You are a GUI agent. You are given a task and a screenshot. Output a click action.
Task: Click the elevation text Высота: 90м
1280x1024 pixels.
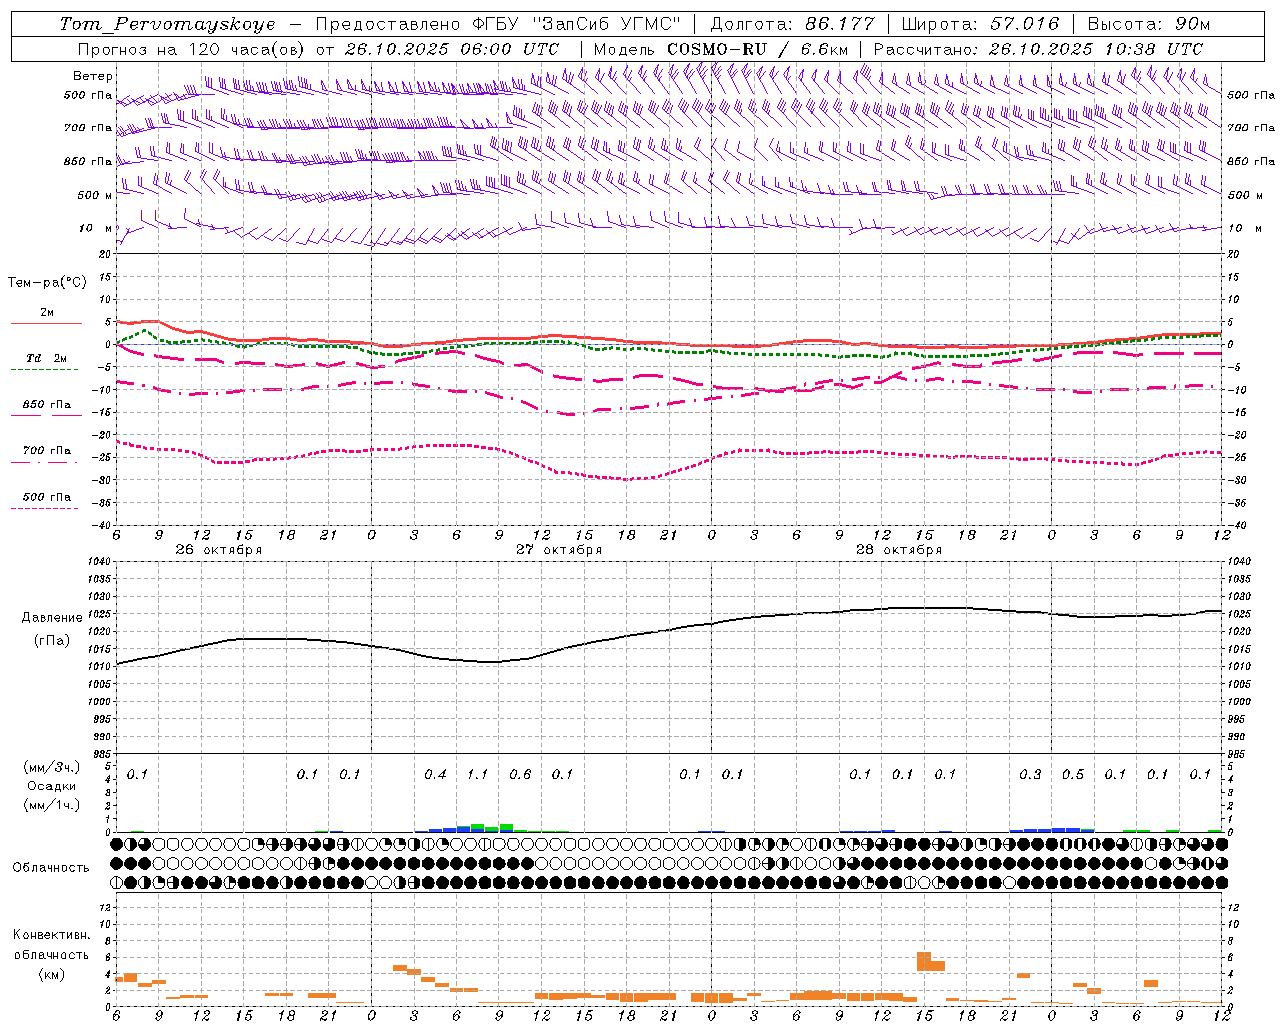pos(1149,24)
